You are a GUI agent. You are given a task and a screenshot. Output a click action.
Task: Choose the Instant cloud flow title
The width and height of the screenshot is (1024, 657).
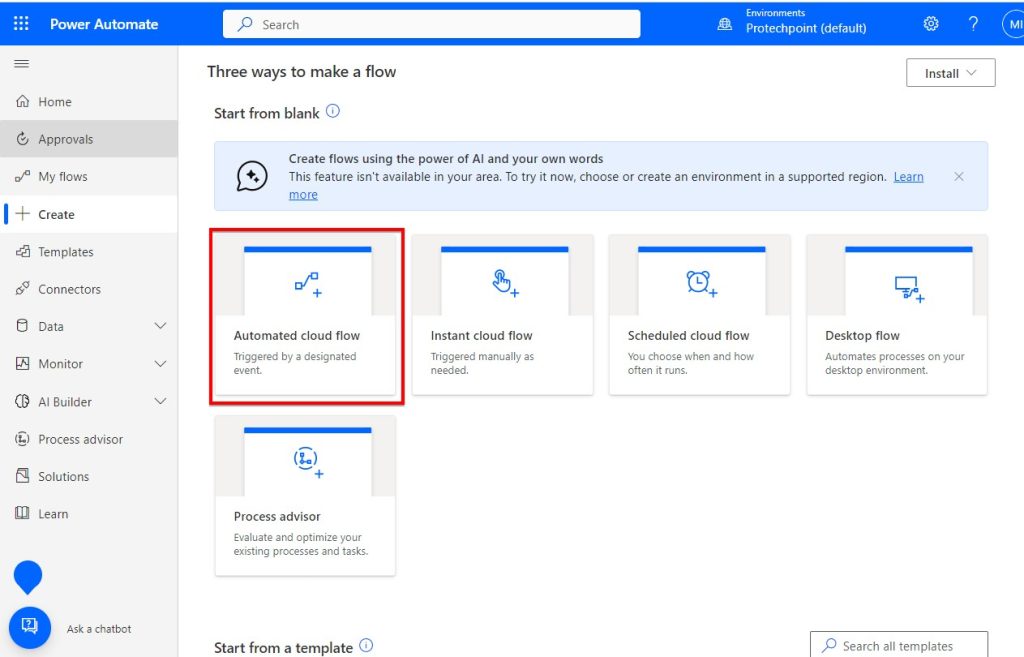click(x=481, y=335)
